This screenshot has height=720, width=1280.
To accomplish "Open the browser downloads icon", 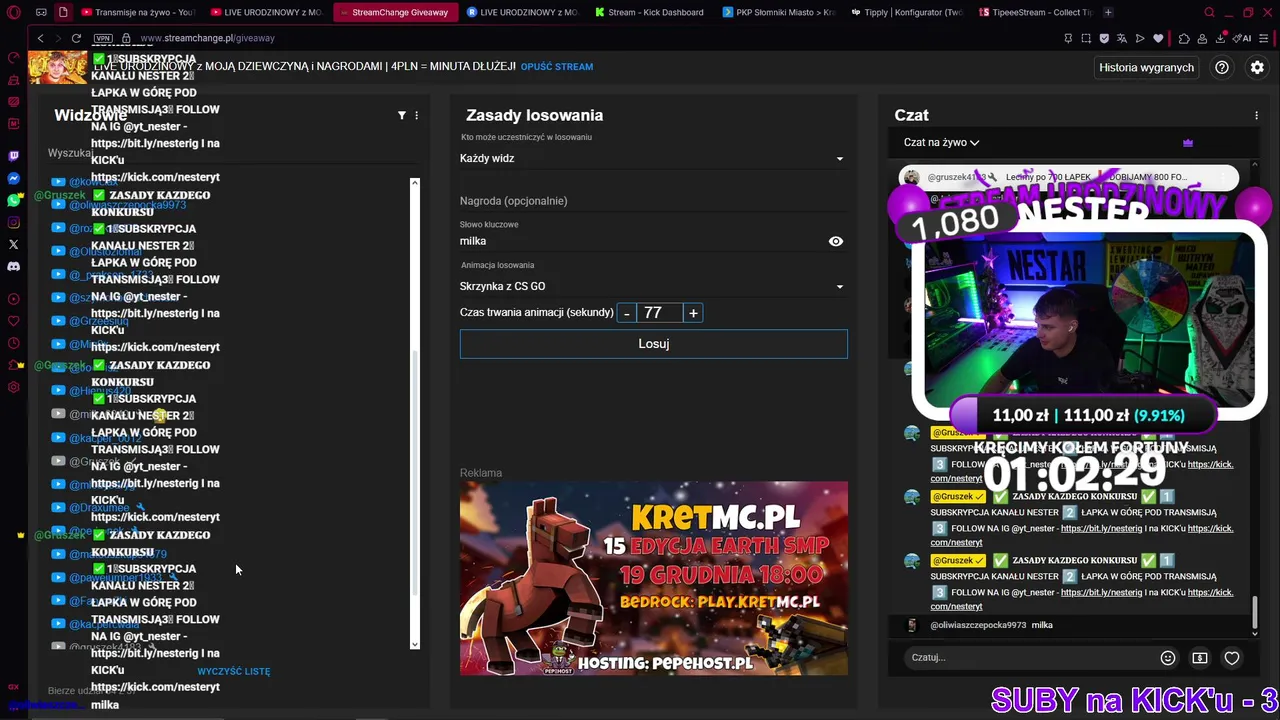I will 1221,38.
